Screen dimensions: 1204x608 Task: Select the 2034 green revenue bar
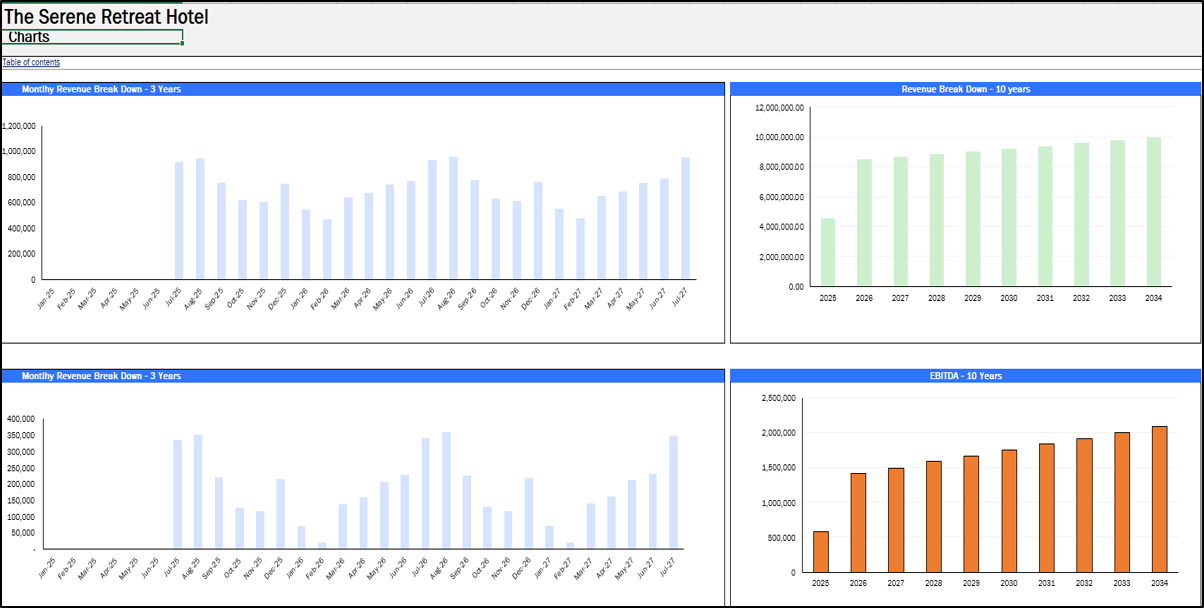1154,212
